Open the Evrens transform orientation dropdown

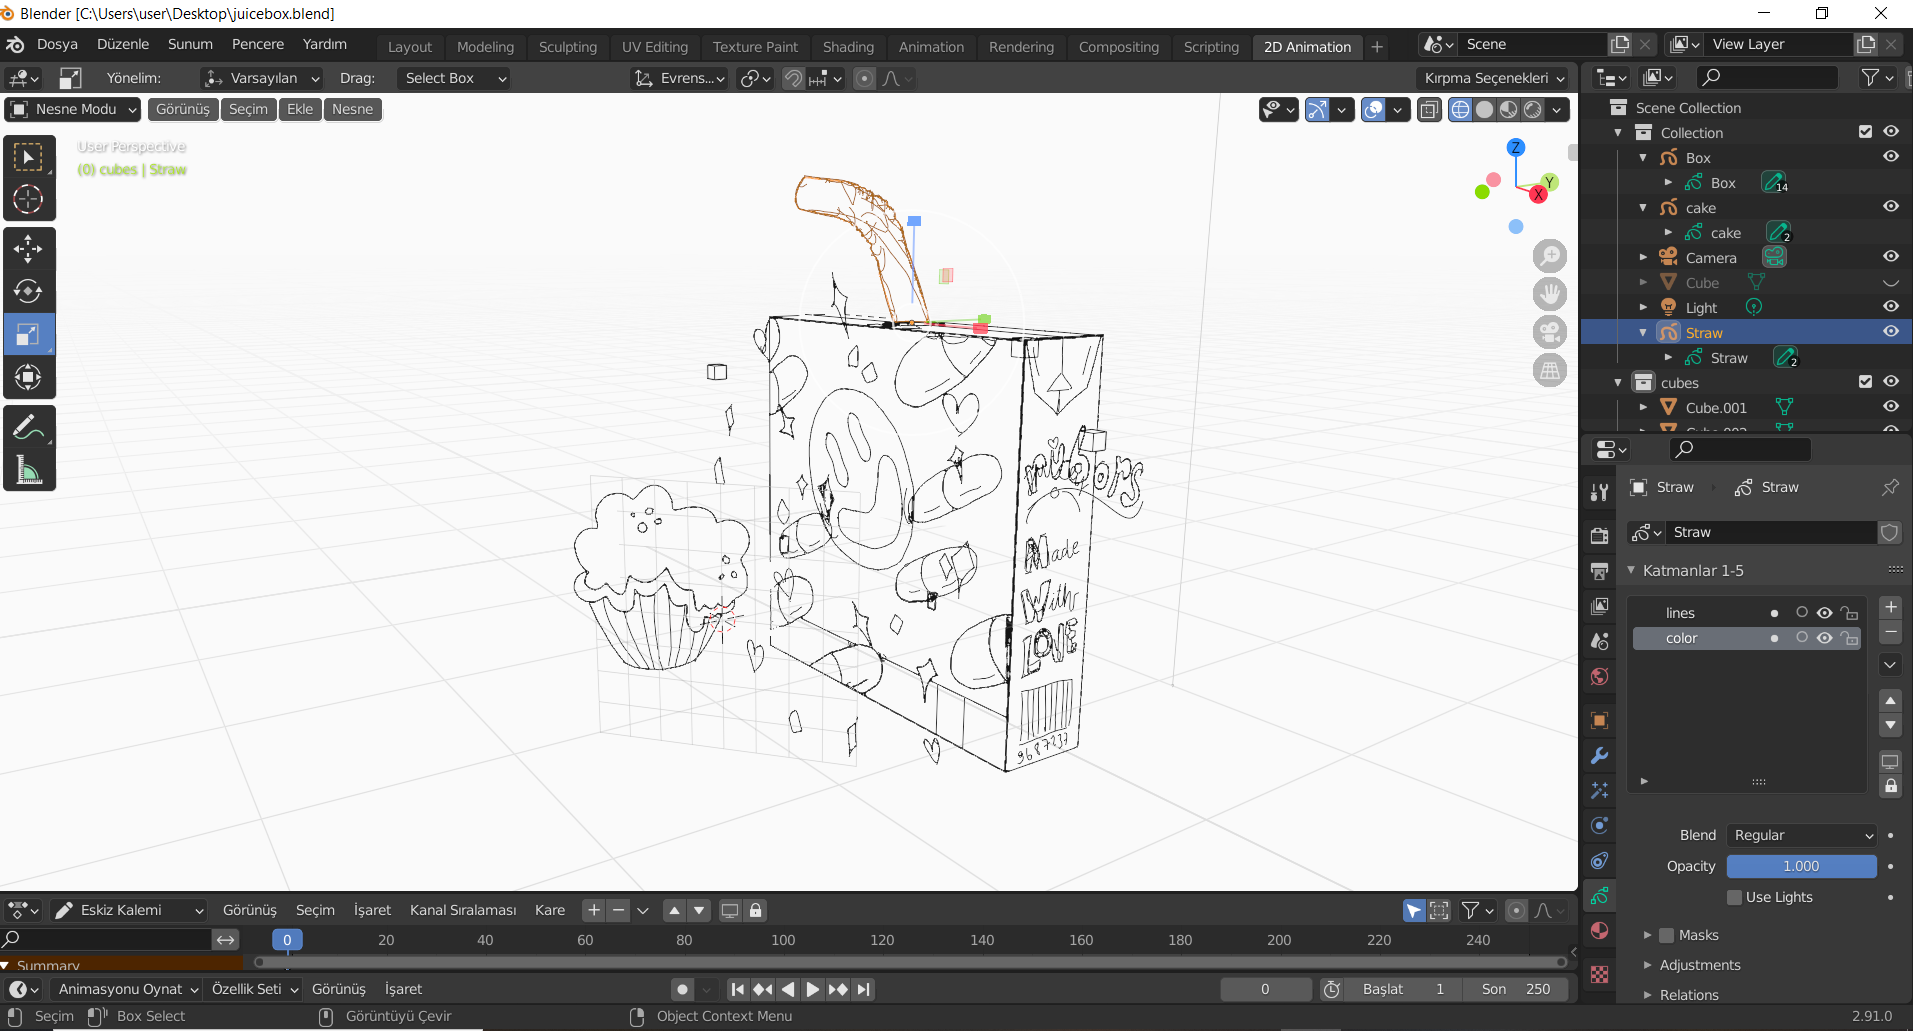click(680, 78)
